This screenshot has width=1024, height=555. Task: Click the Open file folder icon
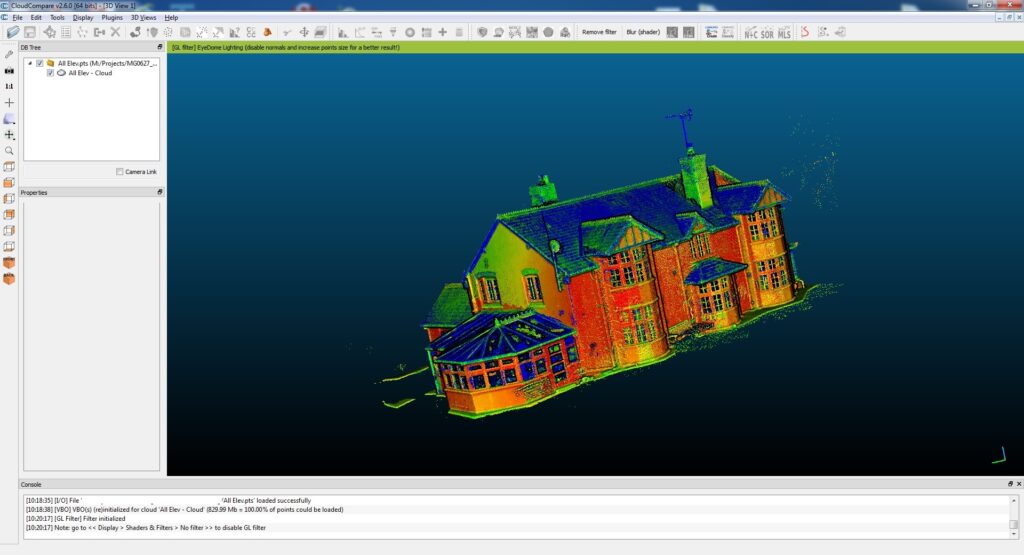click(x=13, y=32)
